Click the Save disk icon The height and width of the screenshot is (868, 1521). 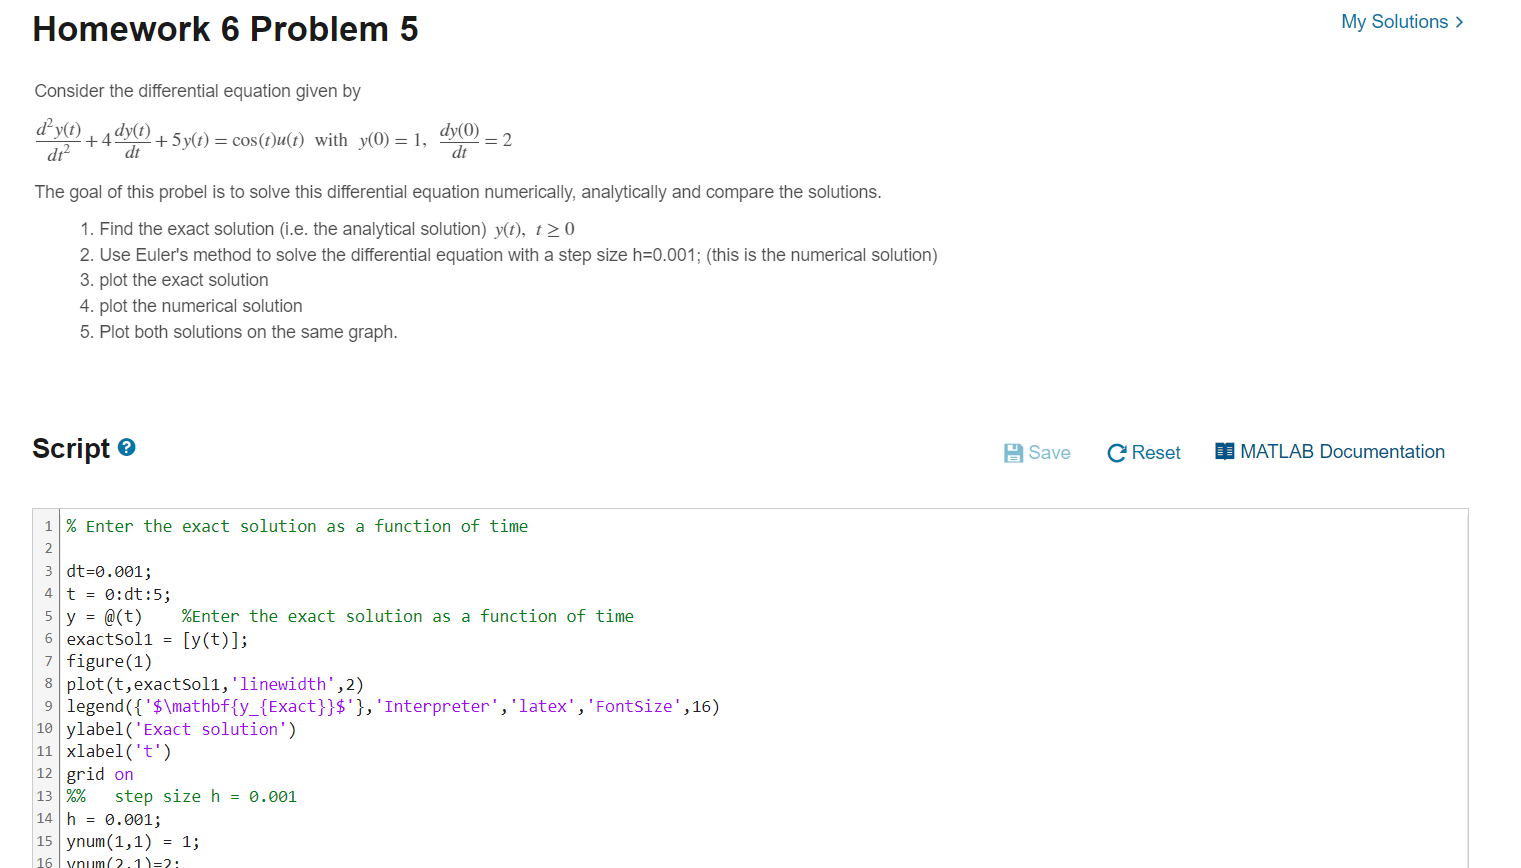tap(1012, 452)
